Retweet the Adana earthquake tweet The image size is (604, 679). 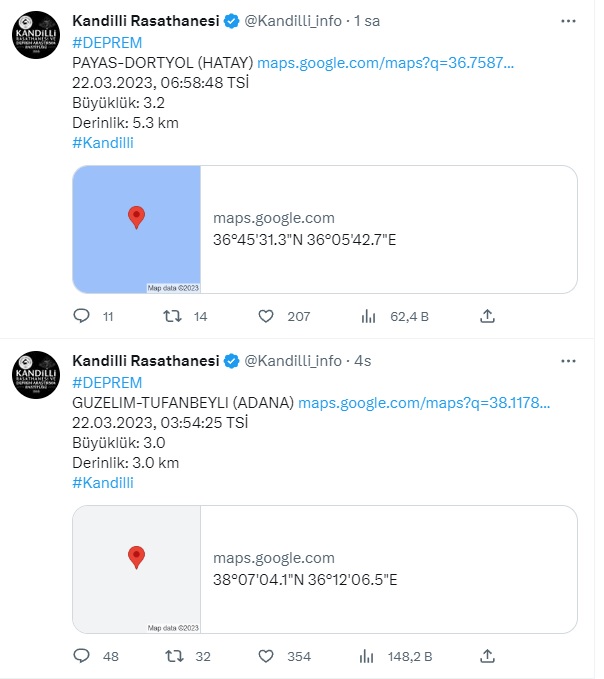(174, 656)
